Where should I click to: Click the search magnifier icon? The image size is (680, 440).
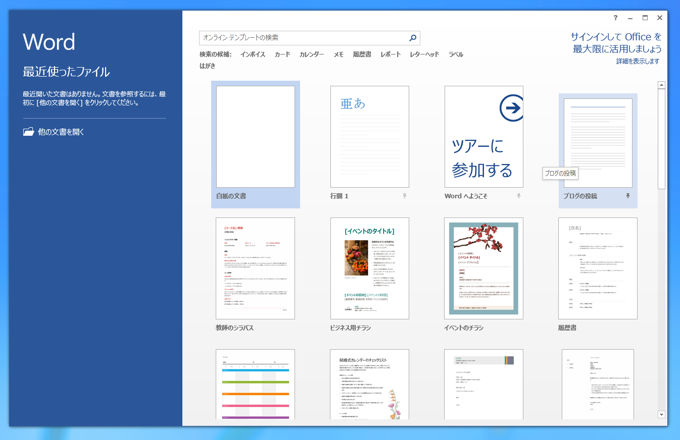coord(413,38)
